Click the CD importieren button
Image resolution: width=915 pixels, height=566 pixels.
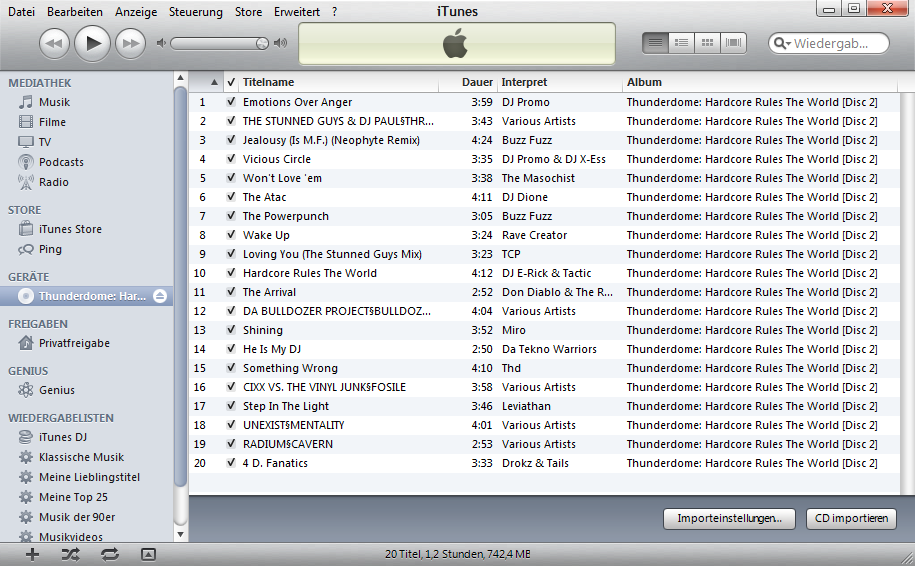pos(851,519)
